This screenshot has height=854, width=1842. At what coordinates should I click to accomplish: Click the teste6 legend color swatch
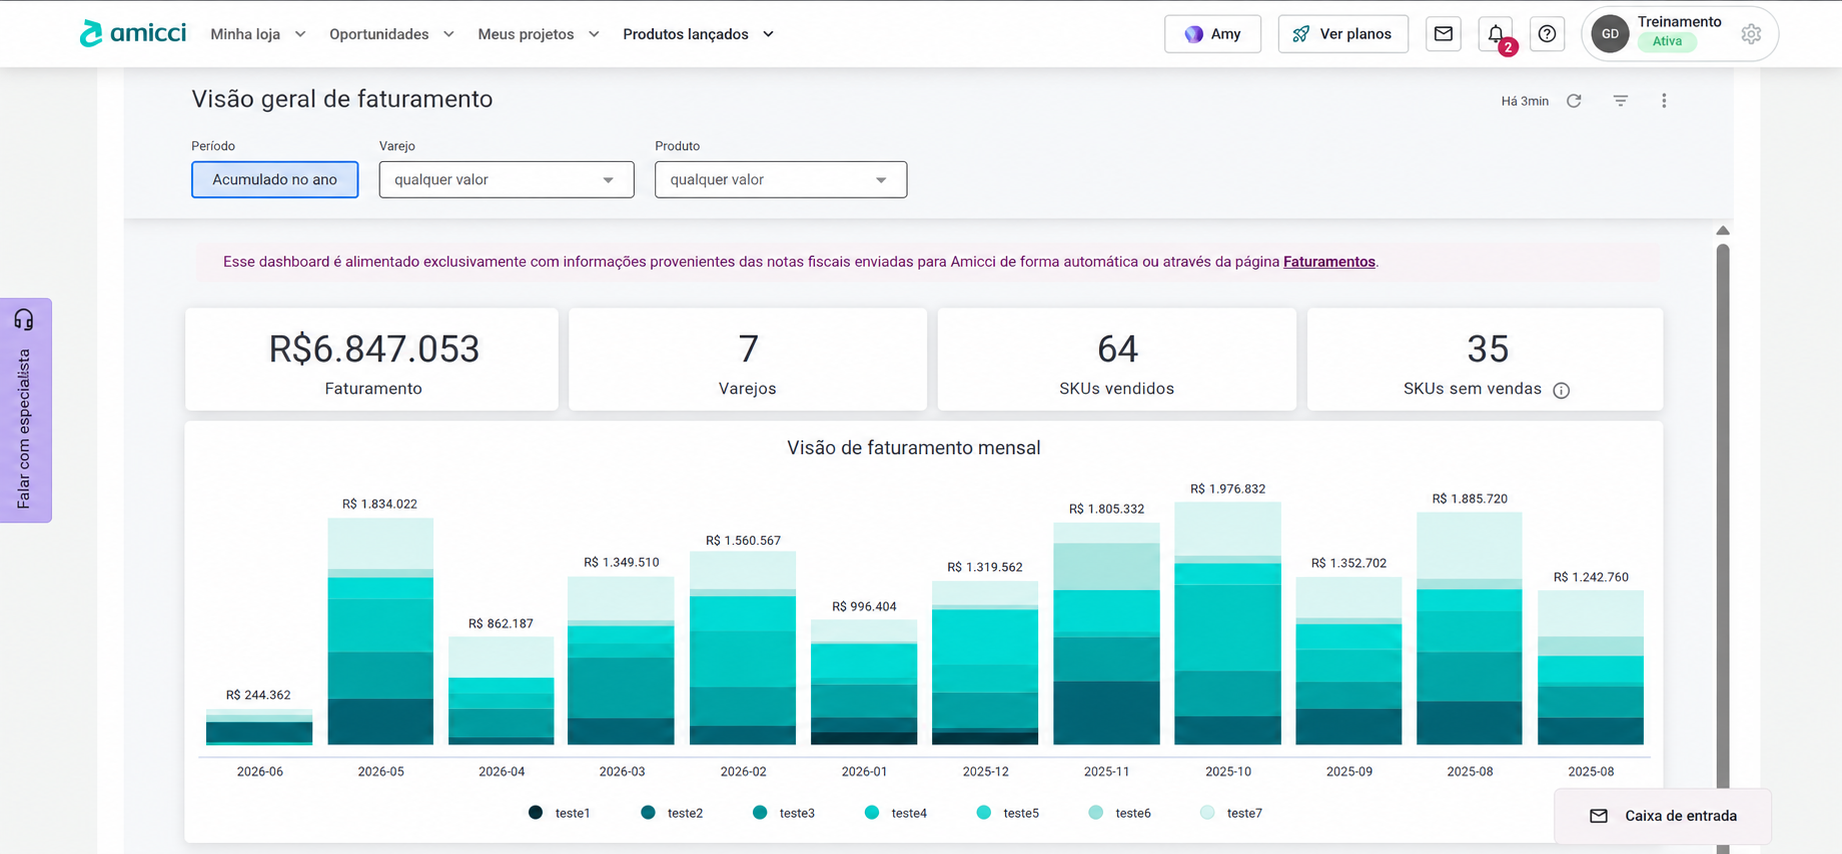click(x=1096, y=813)
